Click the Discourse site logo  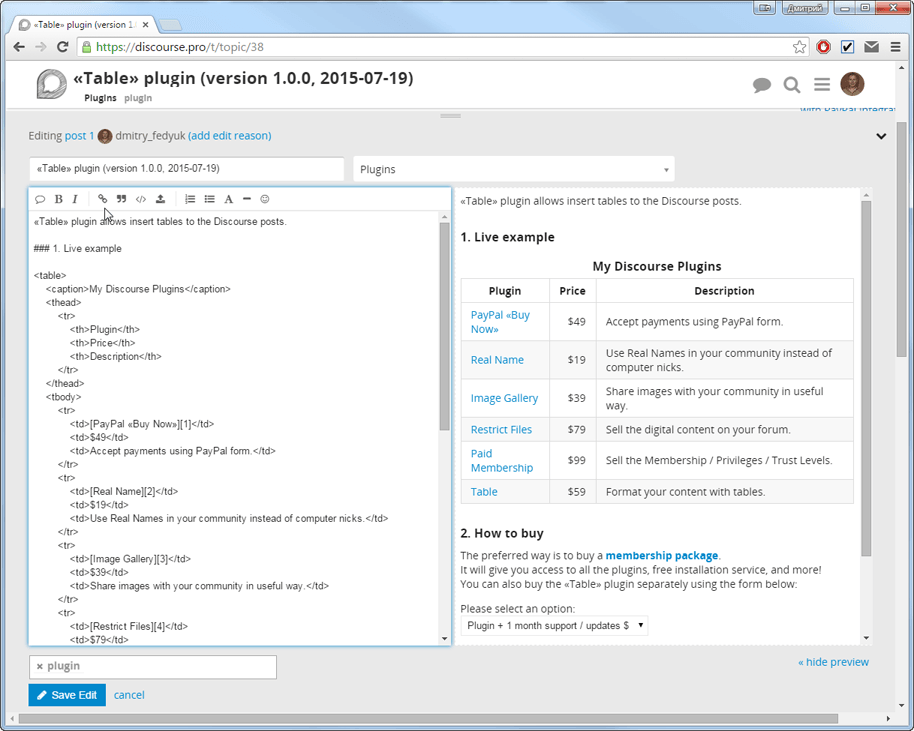[51, 85]
